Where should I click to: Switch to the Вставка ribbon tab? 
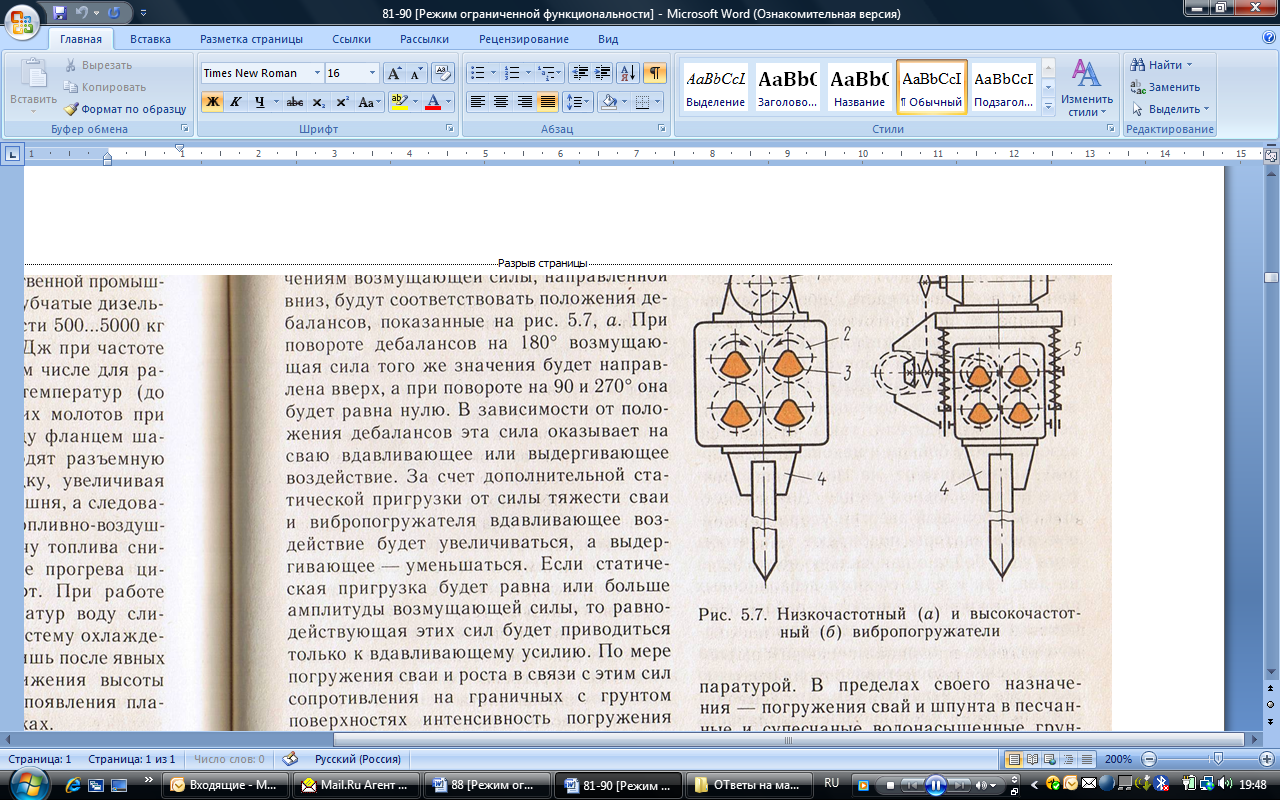point(150,39)
